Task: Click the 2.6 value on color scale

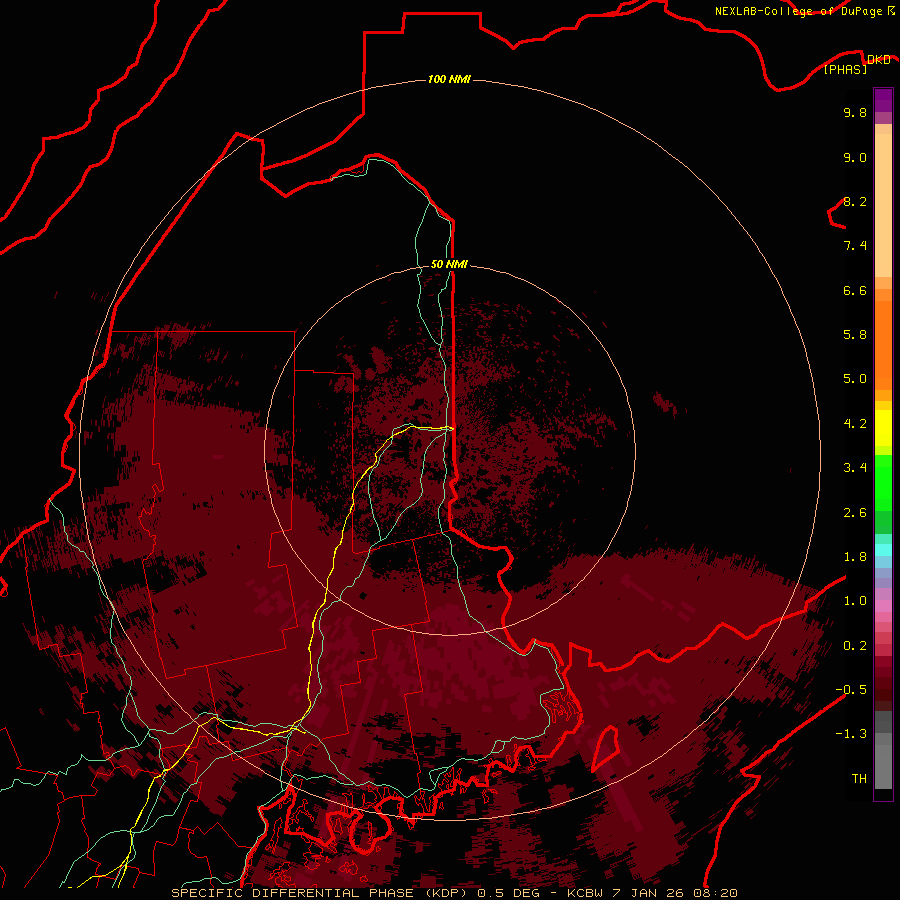Action: 855,512
